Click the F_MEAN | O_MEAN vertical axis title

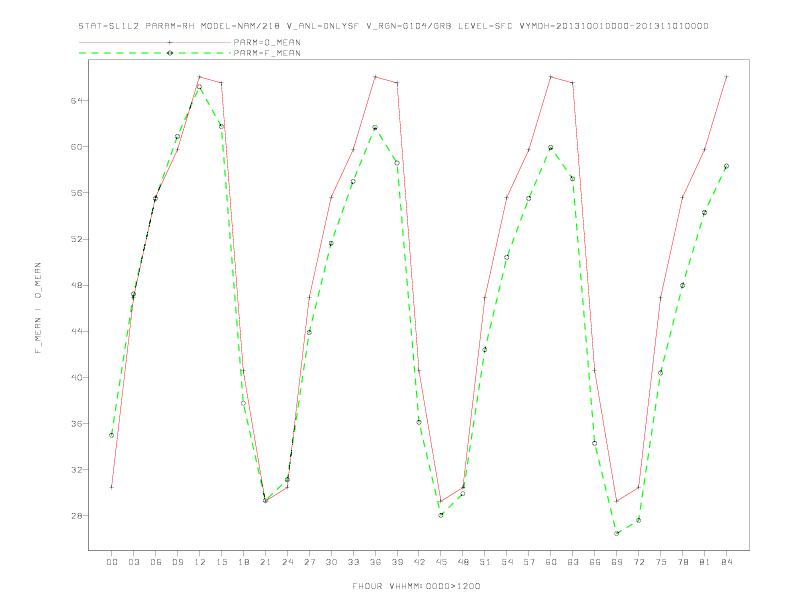click(x=38, y=308)
